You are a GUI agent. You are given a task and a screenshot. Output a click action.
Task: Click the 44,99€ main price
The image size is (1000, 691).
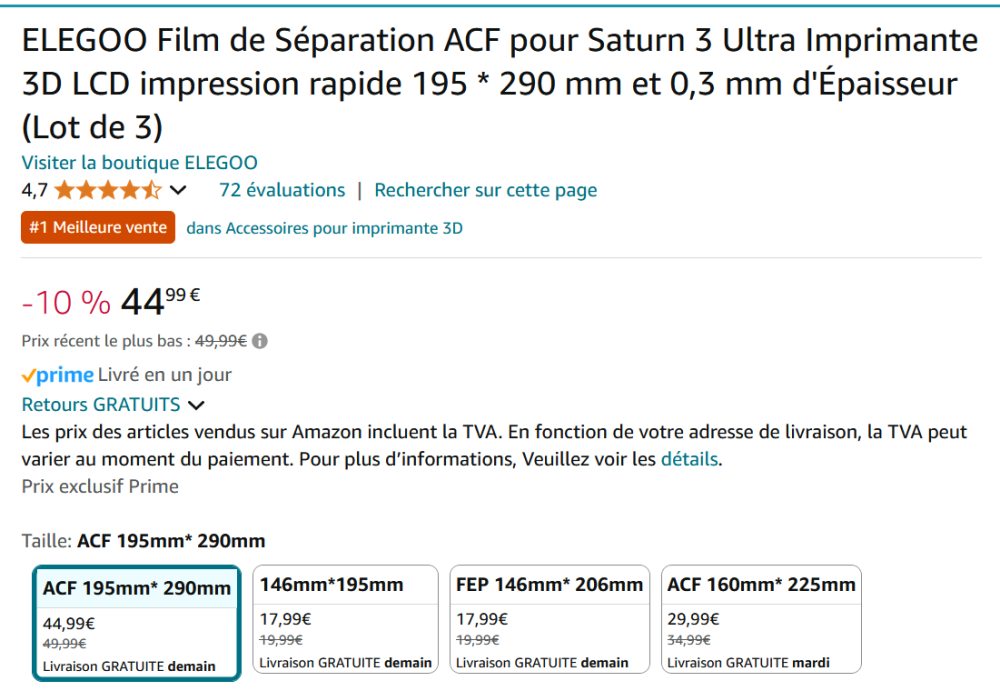pyautogui.click(x=160, y=301)
